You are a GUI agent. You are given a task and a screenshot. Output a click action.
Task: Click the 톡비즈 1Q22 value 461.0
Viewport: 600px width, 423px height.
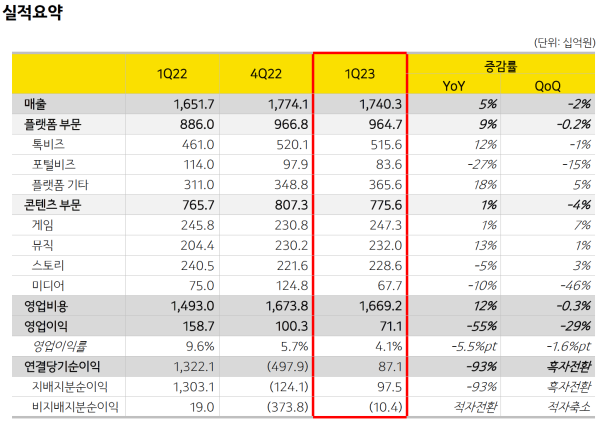pos(198,145)
